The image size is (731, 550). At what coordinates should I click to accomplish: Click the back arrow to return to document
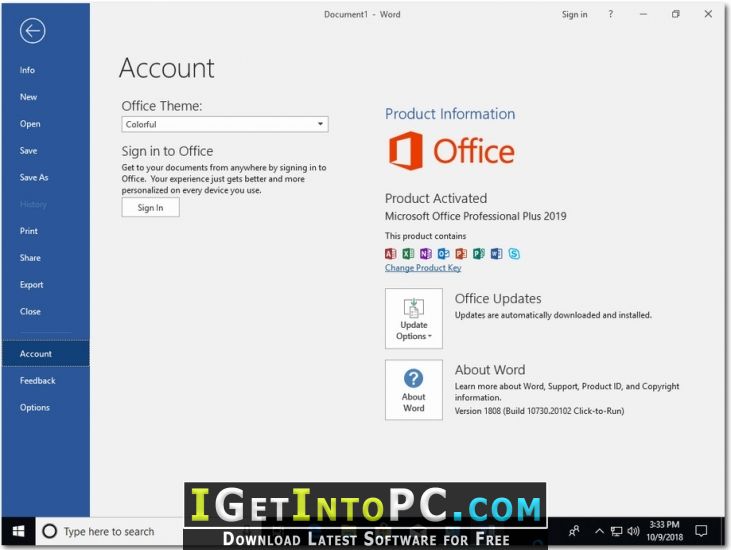coord(33,31)
